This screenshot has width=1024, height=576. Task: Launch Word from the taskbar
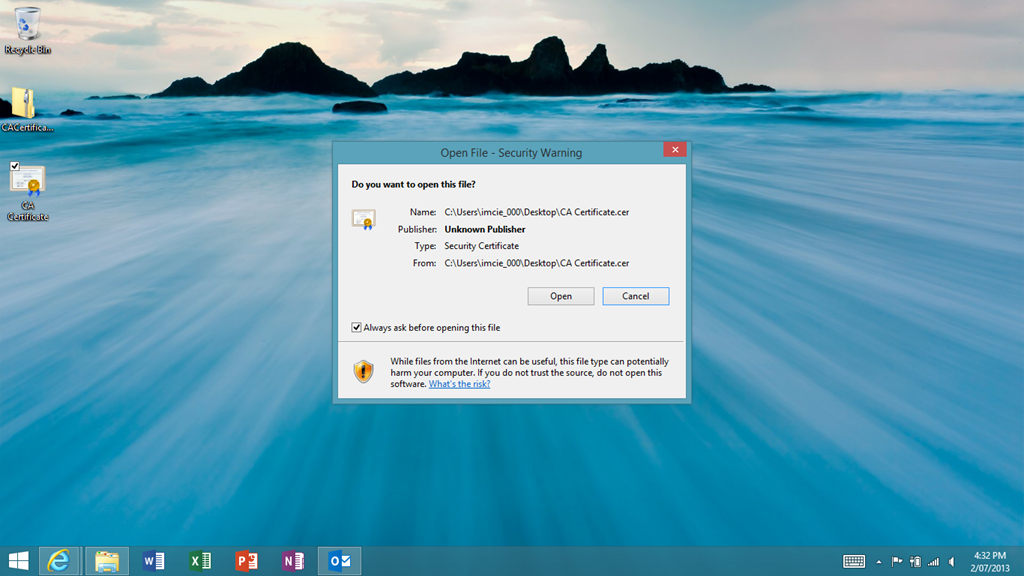coord(153,561)
